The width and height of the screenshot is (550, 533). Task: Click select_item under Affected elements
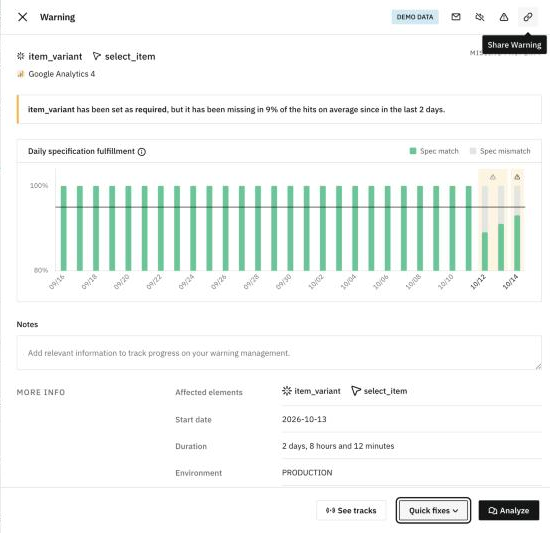[x=379, y=391]
